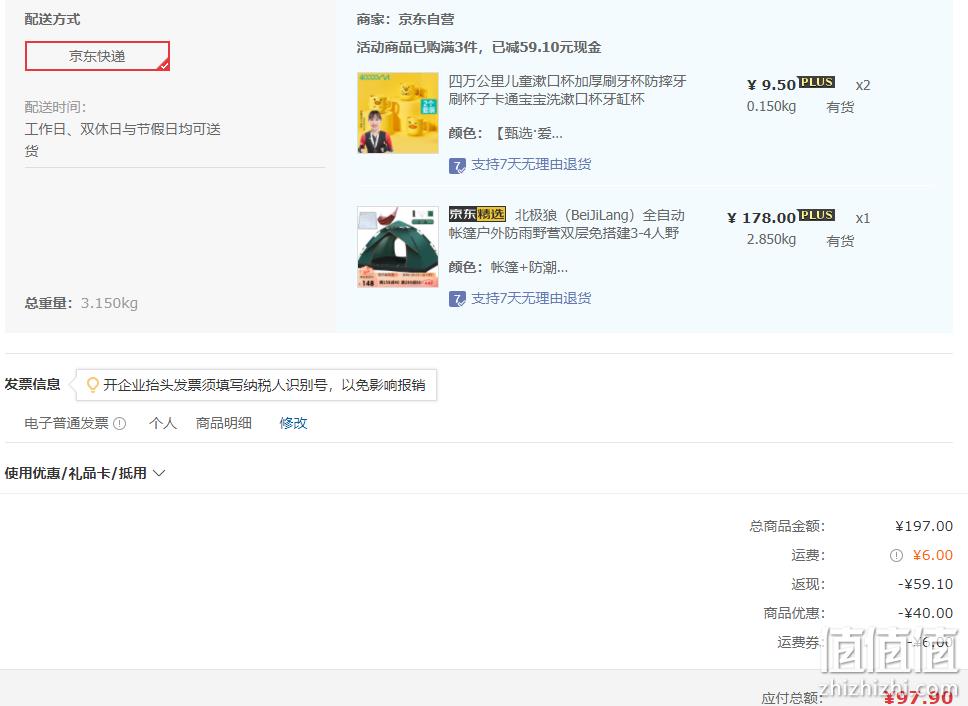Click the 活动商品已购满3件 promotion text
The width and height of the screenshot is (968, 706).
[478, 48]
